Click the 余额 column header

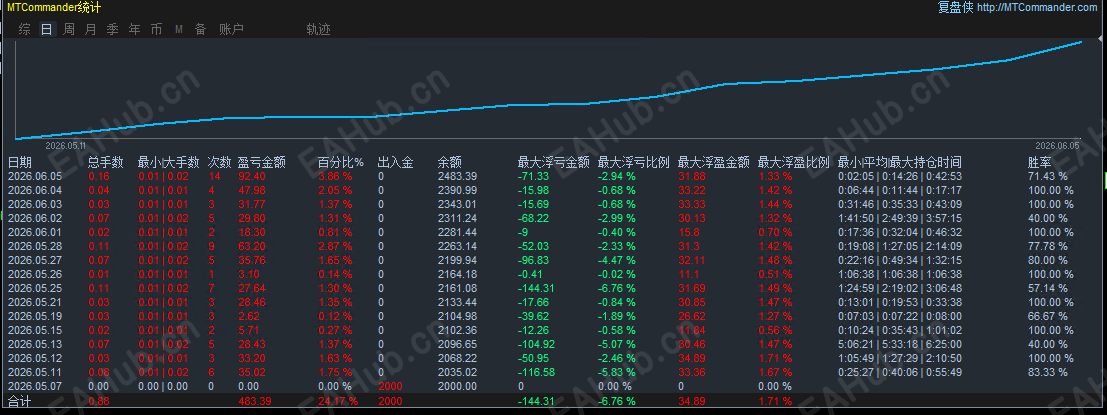[450, 163]
